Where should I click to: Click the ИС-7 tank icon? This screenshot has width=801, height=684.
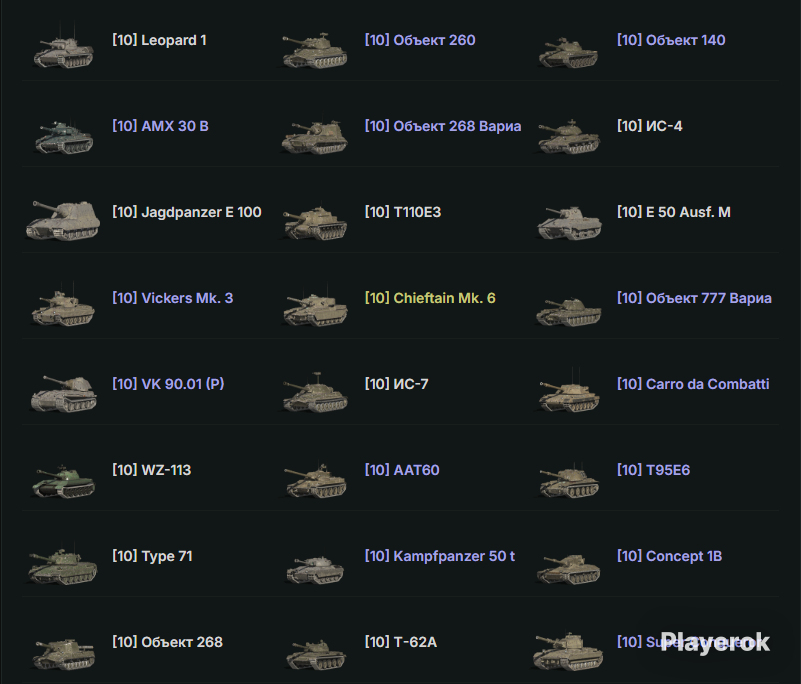pos(315,392)
